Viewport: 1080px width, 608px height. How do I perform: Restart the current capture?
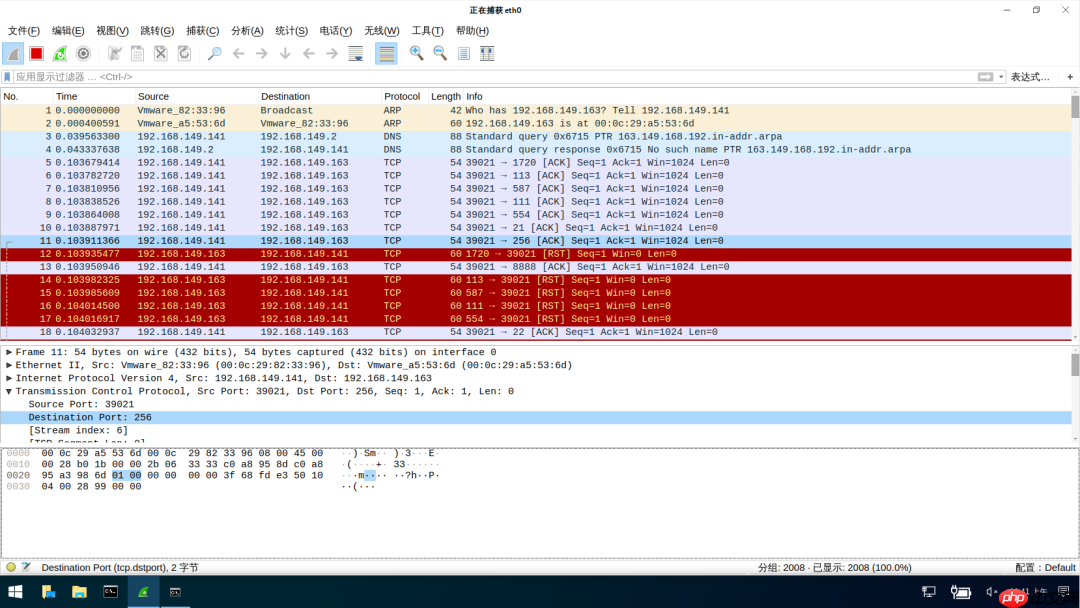(59, 52)
